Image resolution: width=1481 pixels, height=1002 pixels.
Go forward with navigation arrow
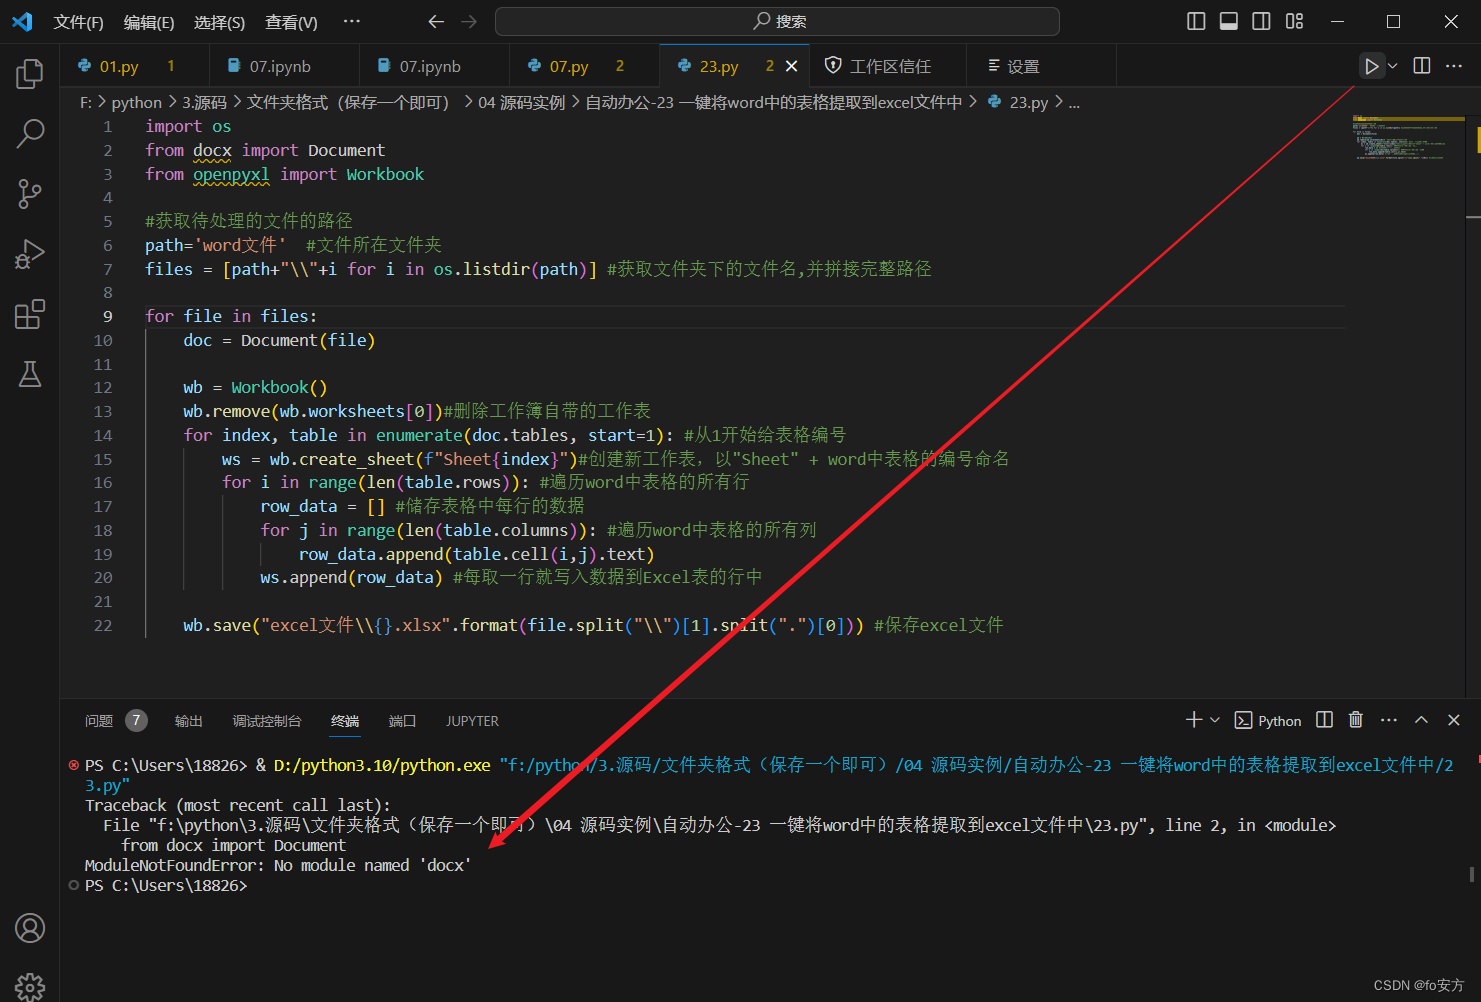coord(469,21)
